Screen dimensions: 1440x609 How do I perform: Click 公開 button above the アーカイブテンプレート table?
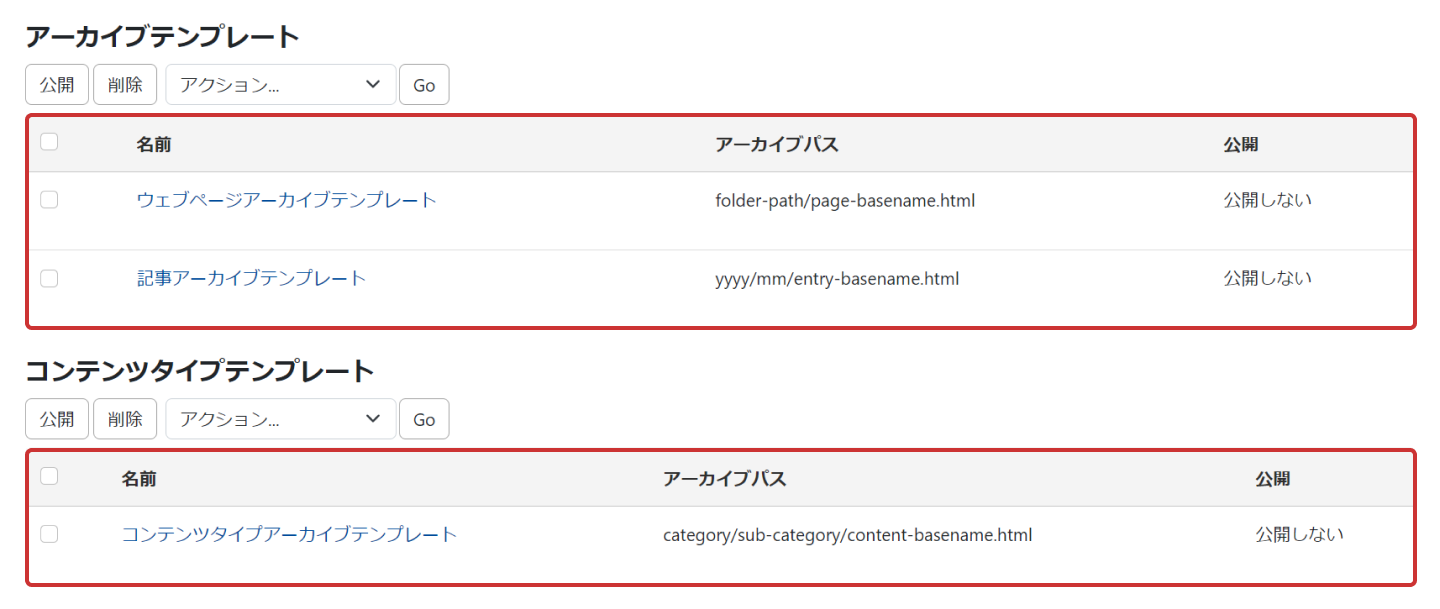57,85
